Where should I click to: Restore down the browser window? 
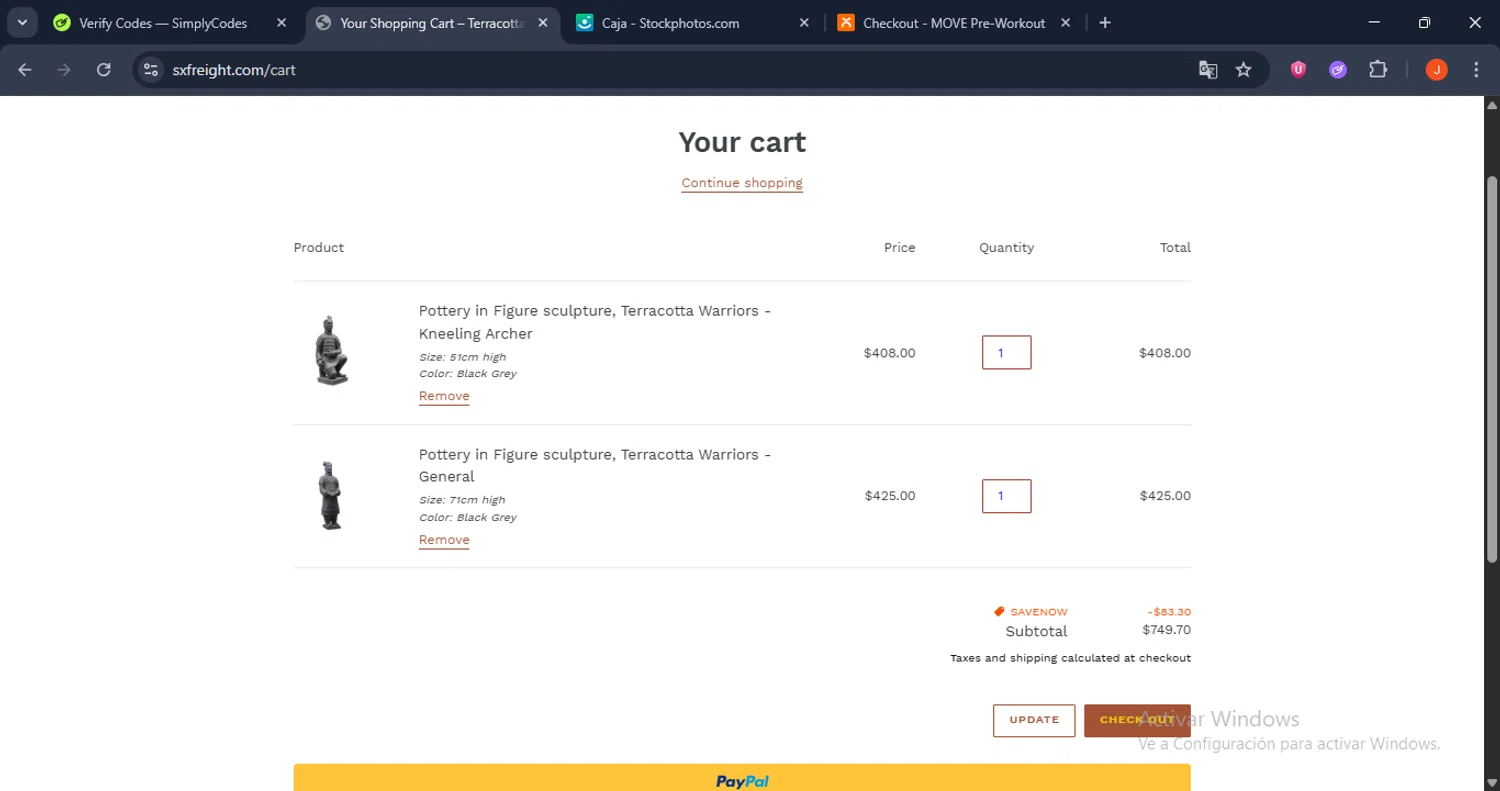click(1424, 23)
